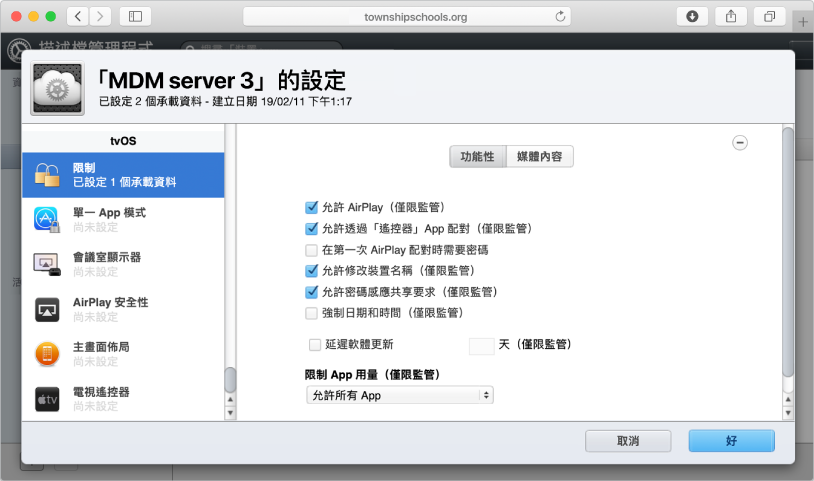Click the delay days input field

[482, 346]
